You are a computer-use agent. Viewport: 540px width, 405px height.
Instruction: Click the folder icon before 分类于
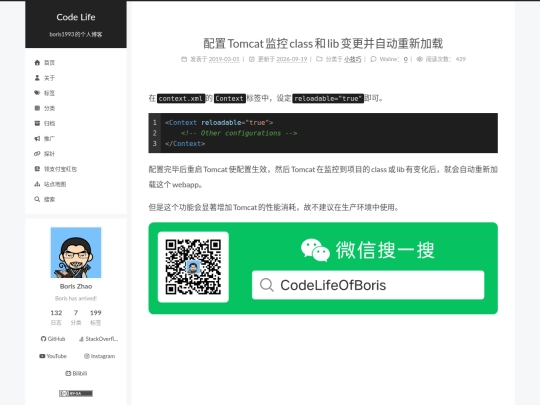pos(319,59)
